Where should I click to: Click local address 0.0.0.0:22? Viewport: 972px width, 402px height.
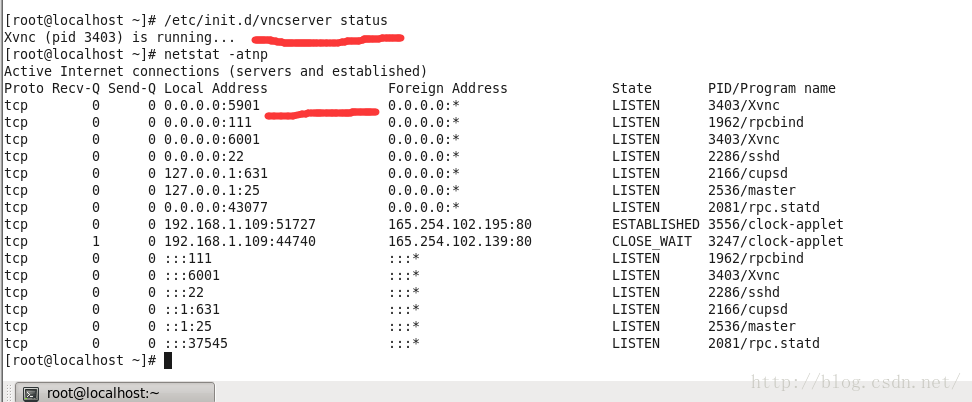[x=204, y=156]
